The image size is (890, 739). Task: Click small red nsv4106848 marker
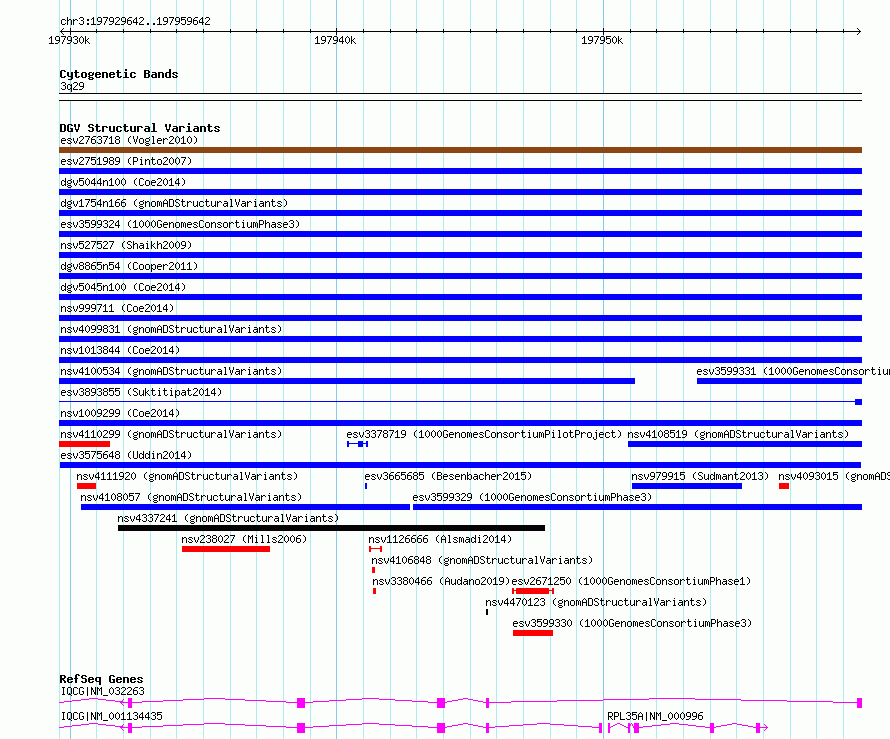[x=373, y=570]
